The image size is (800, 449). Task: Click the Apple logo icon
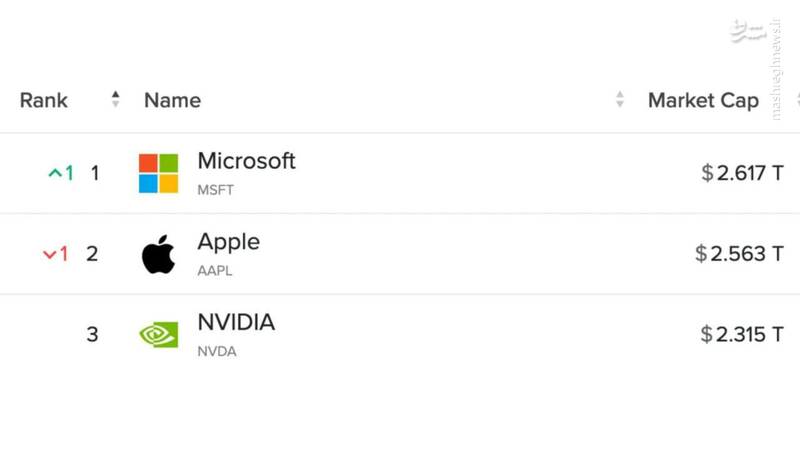coord(158,254)
